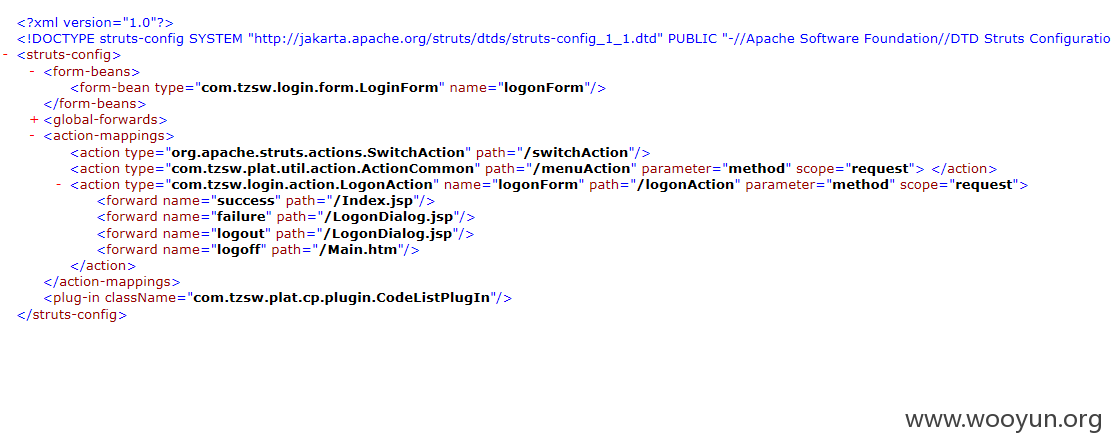Click the logoff forward name
This screenshot has width=1111, height=448.
pyautogui.click(x=237, y=250)
